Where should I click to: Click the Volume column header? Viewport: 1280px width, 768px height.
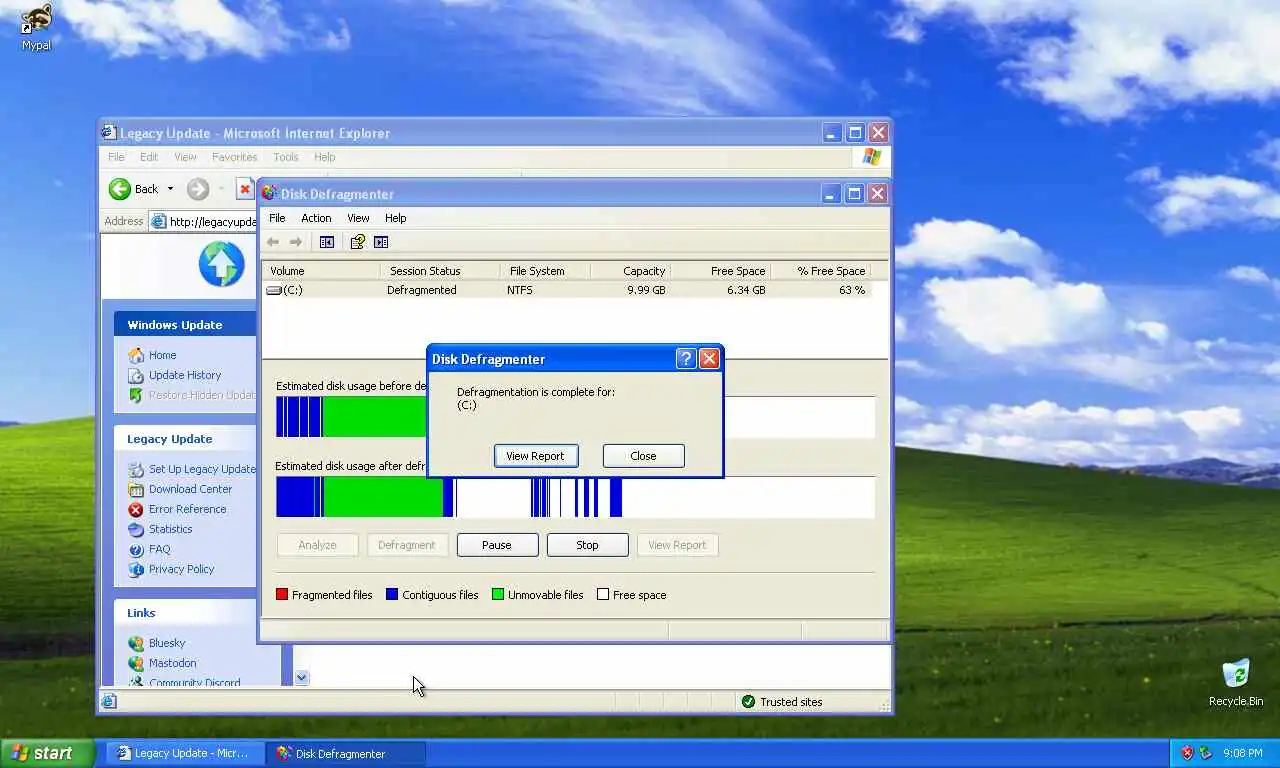point(321,271)
